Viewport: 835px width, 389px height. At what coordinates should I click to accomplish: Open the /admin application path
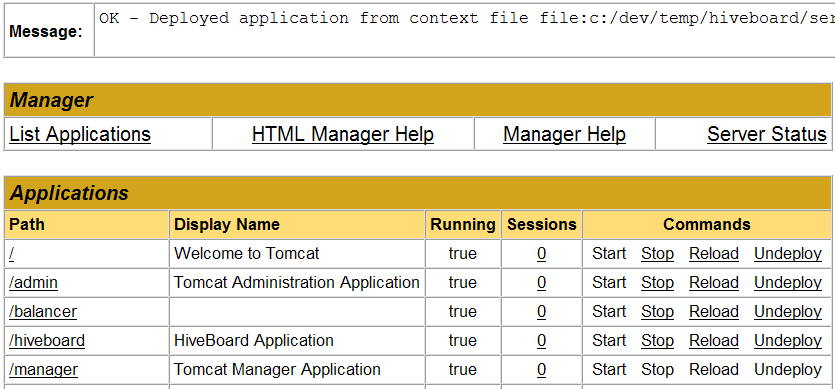click(x=33, y=282)
